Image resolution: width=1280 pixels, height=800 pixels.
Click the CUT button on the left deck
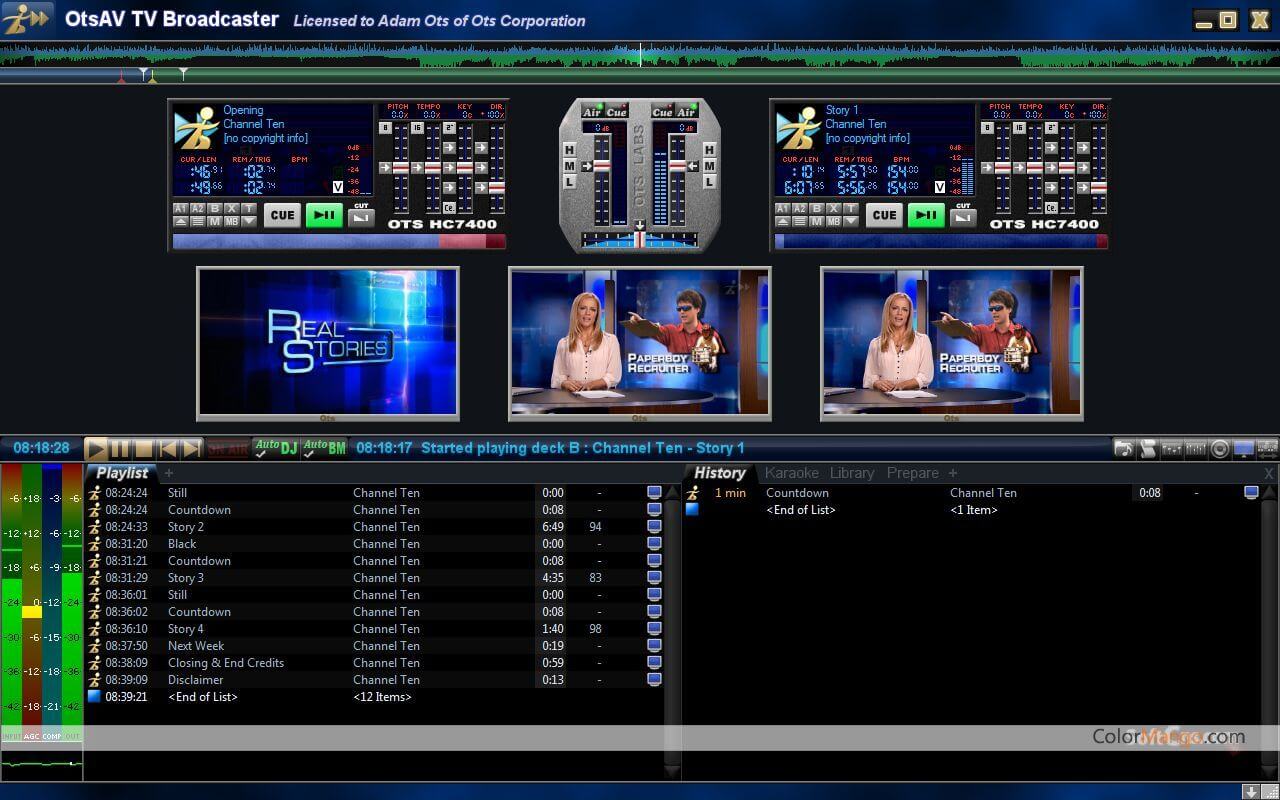pyautogui.click(x=361, y=215)
